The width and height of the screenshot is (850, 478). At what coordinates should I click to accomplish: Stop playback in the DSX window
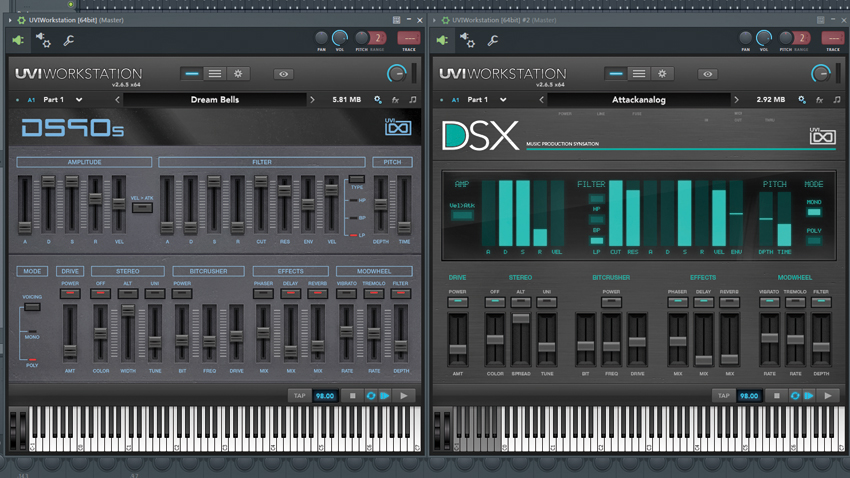pos(776,396)
